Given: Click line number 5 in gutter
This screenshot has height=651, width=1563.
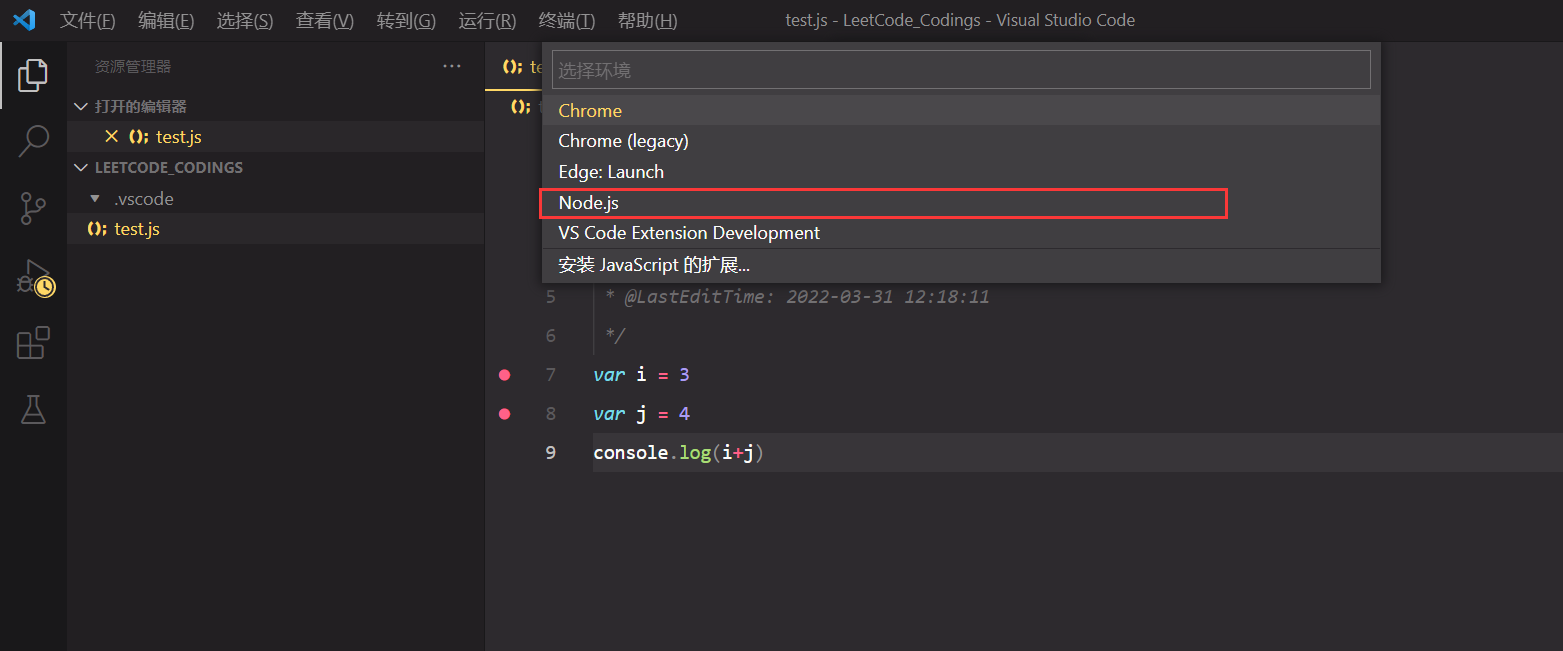Looking at the screenshot, I should (550, 297).
